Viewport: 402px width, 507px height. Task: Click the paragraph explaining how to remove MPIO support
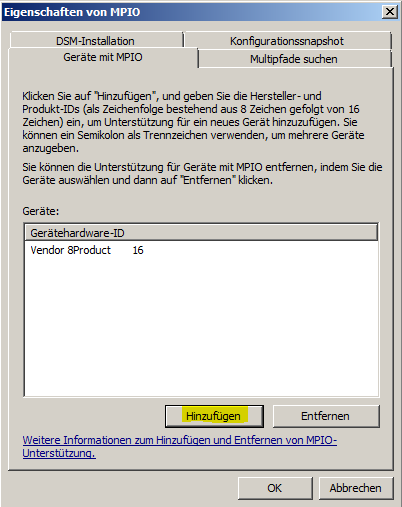(x=202, y=173)
